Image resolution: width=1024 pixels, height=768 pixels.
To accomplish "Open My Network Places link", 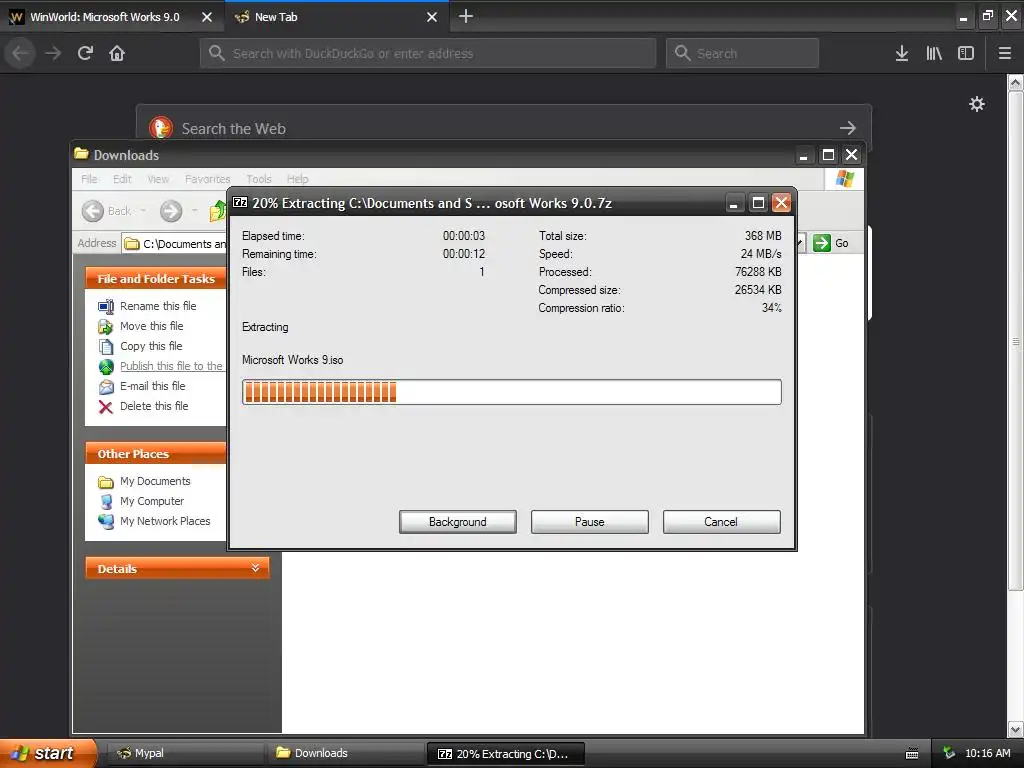I will click(165, 521).
